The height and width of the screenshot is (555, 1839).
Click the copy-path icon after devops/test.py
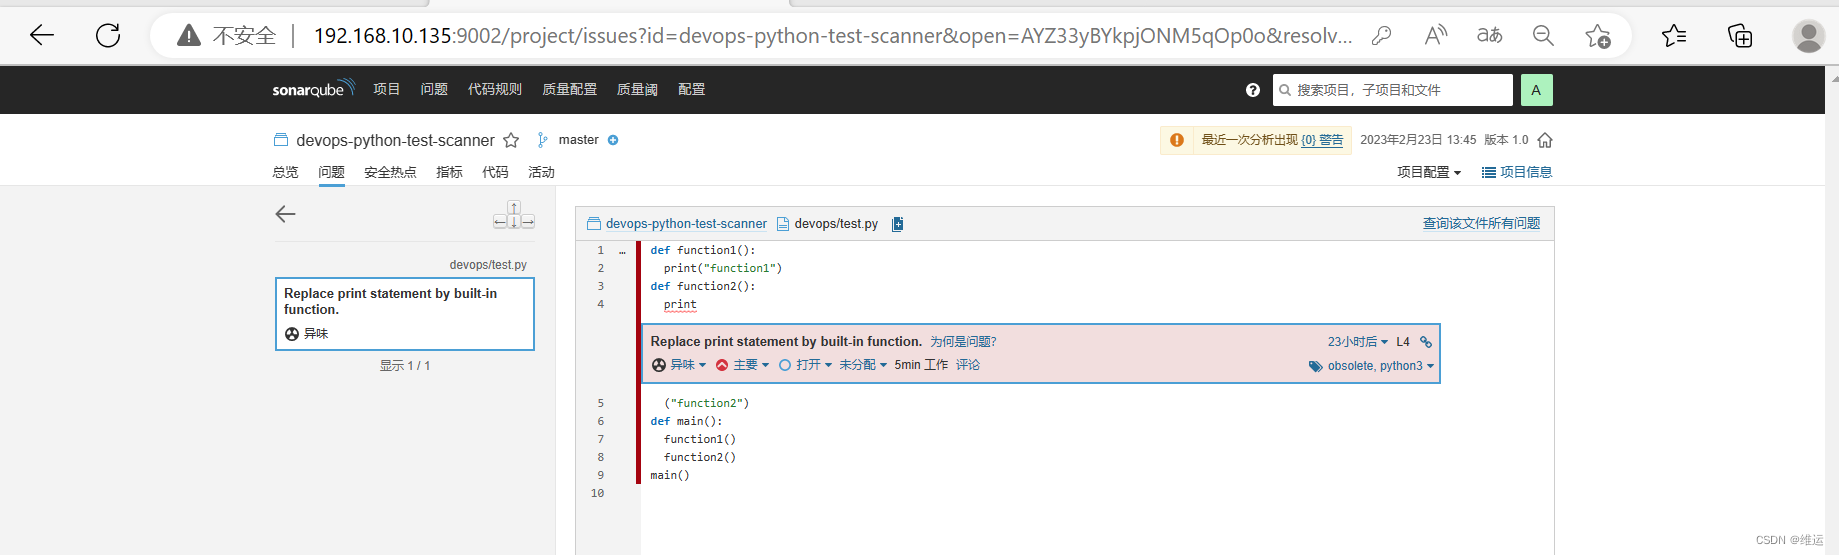[897, 224]
